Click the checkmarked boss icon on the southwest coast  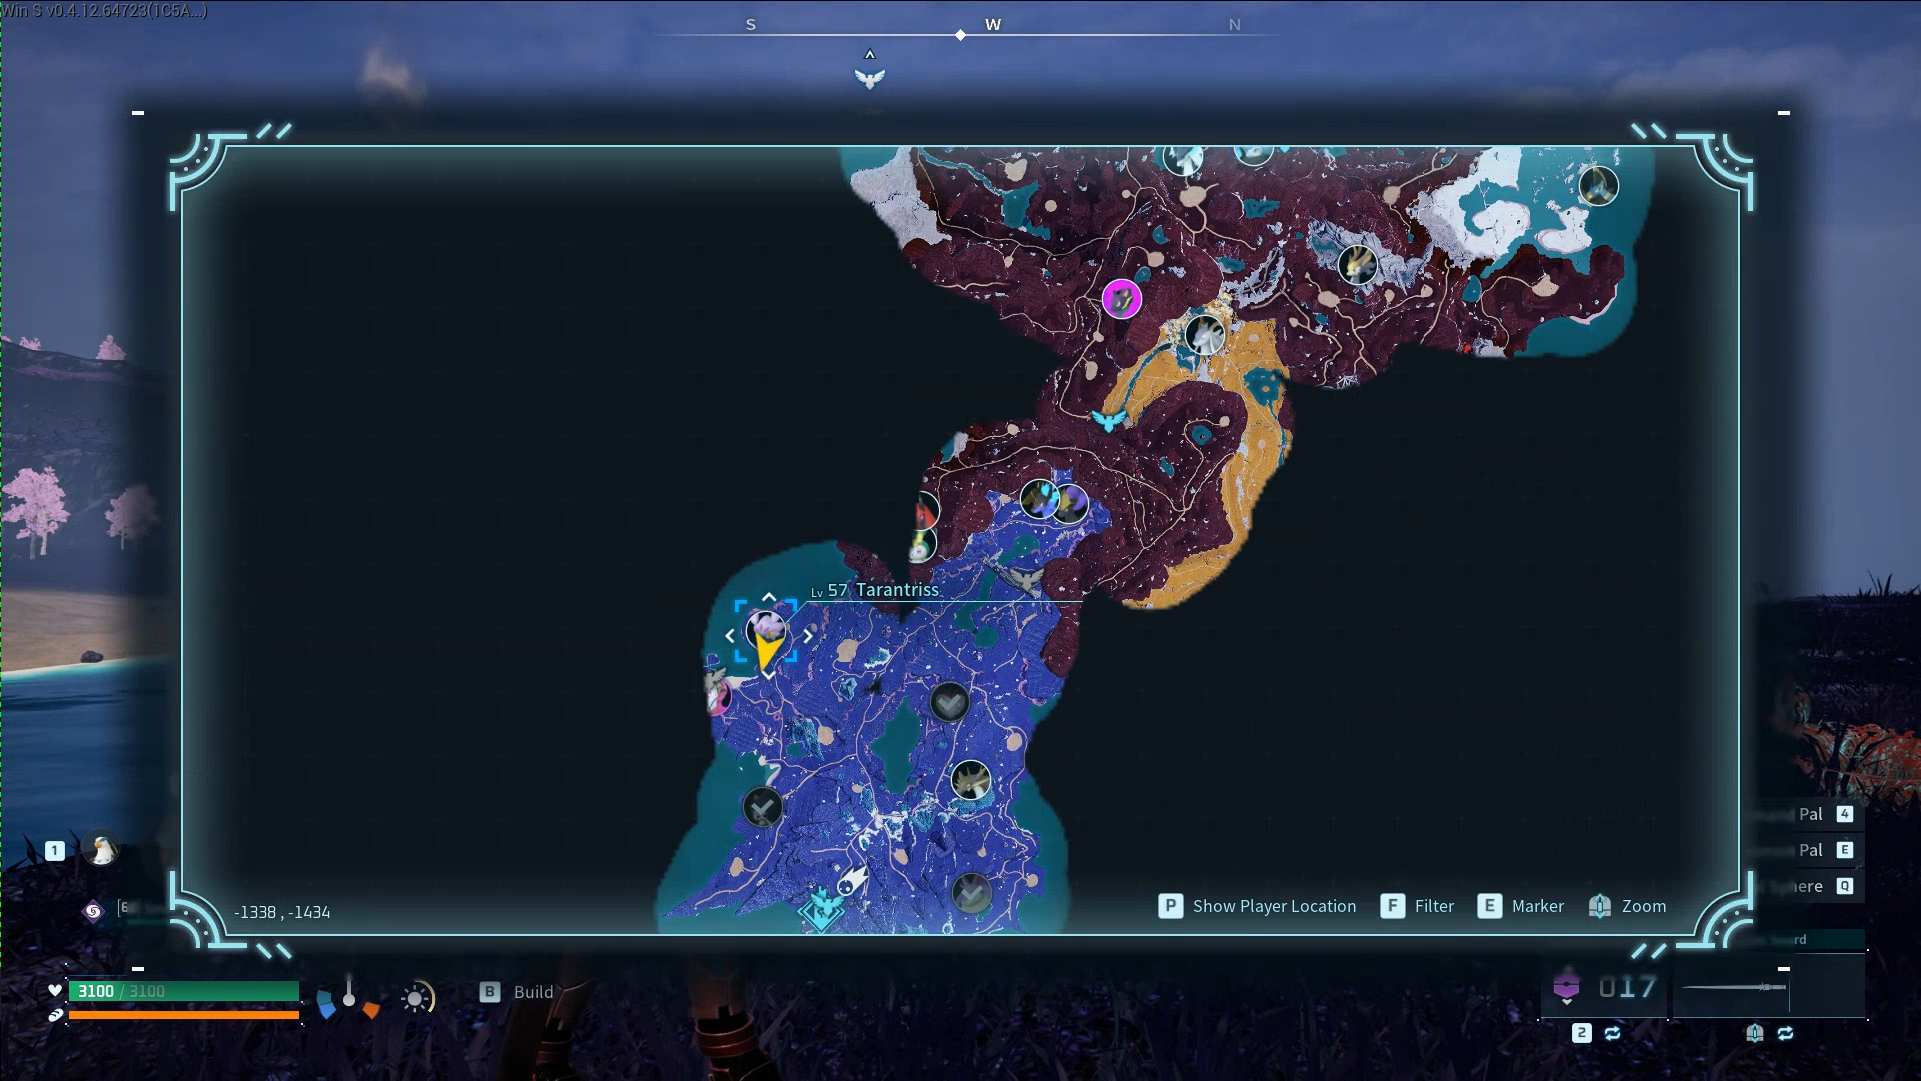(763, 806)
